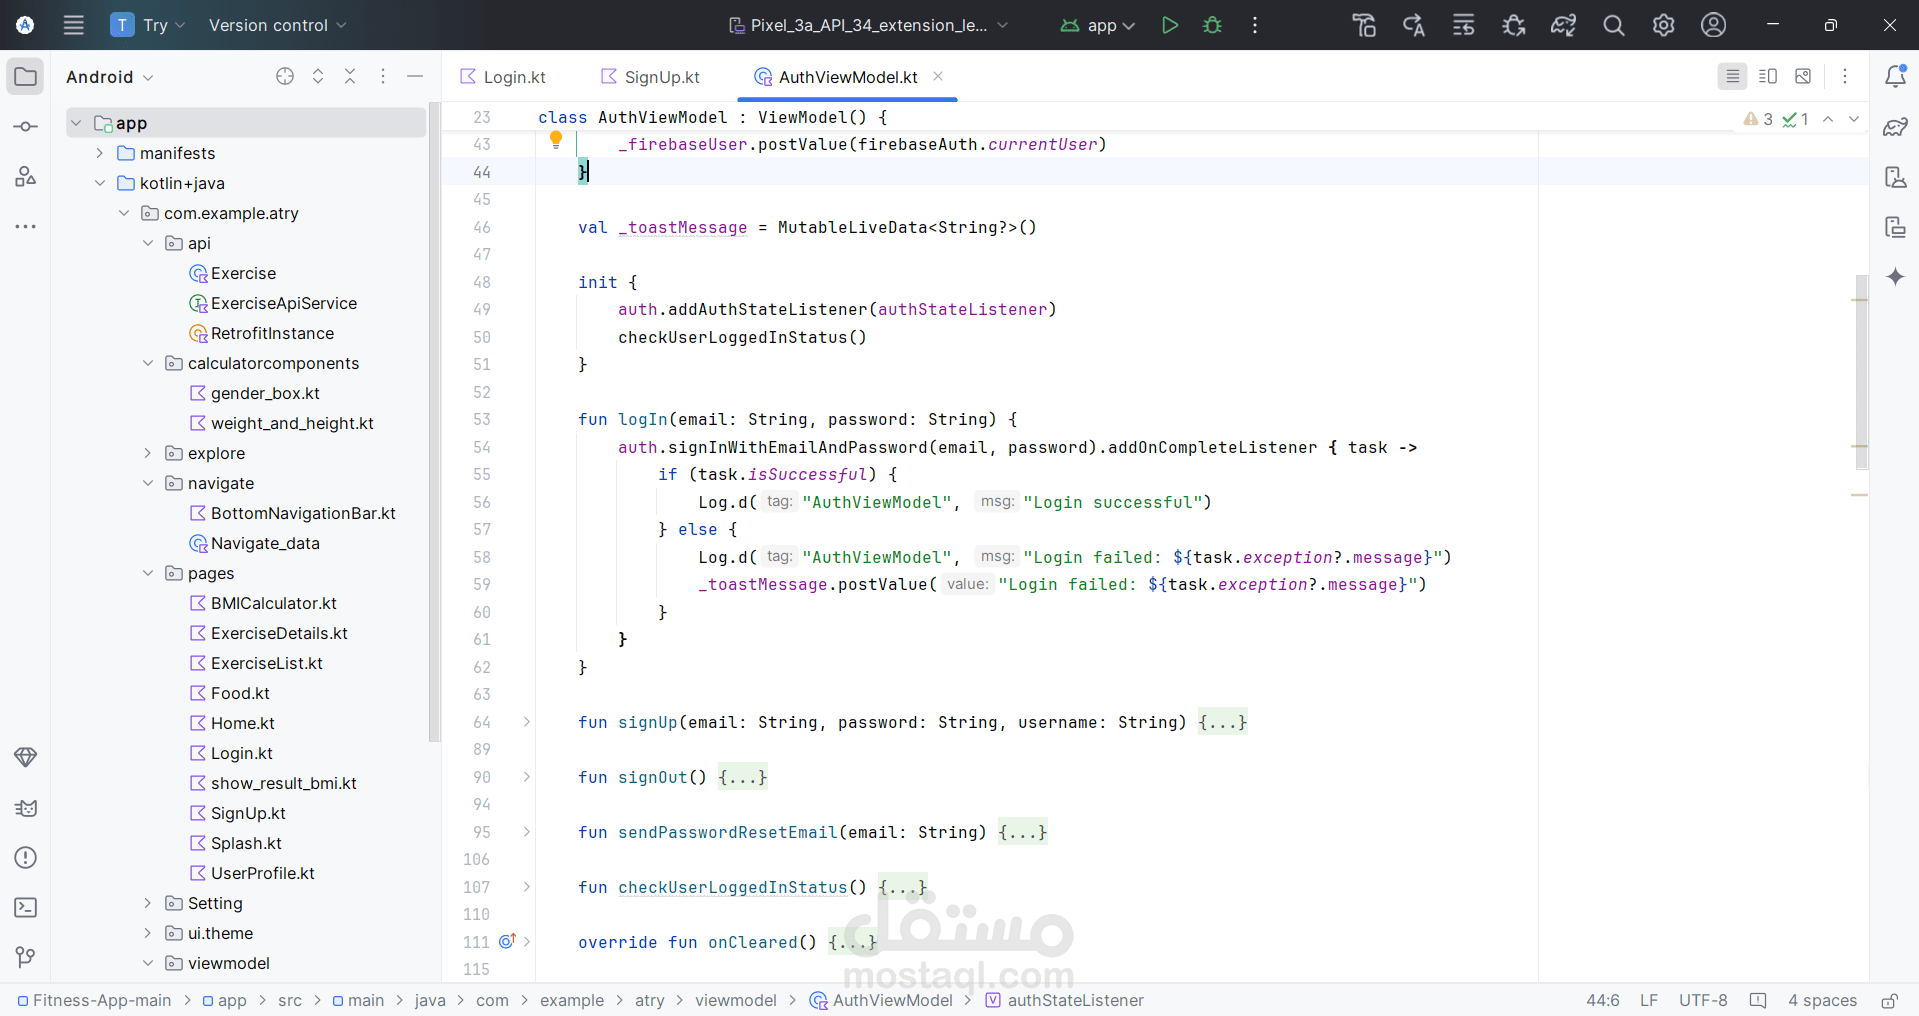Close the AuthViewModel.kt tab
Screen dimensions: 1919x1016
tap(938, 76)
